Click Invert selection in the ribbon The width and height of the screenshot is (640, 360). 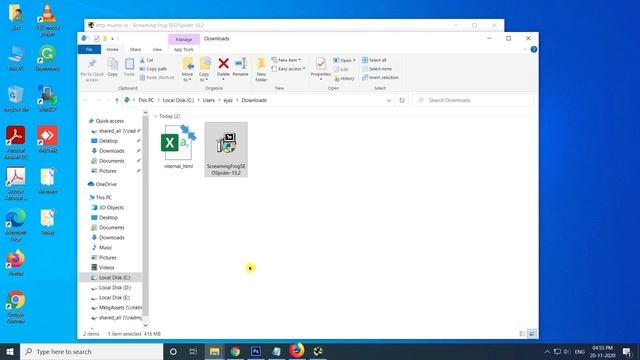point(380,78)
